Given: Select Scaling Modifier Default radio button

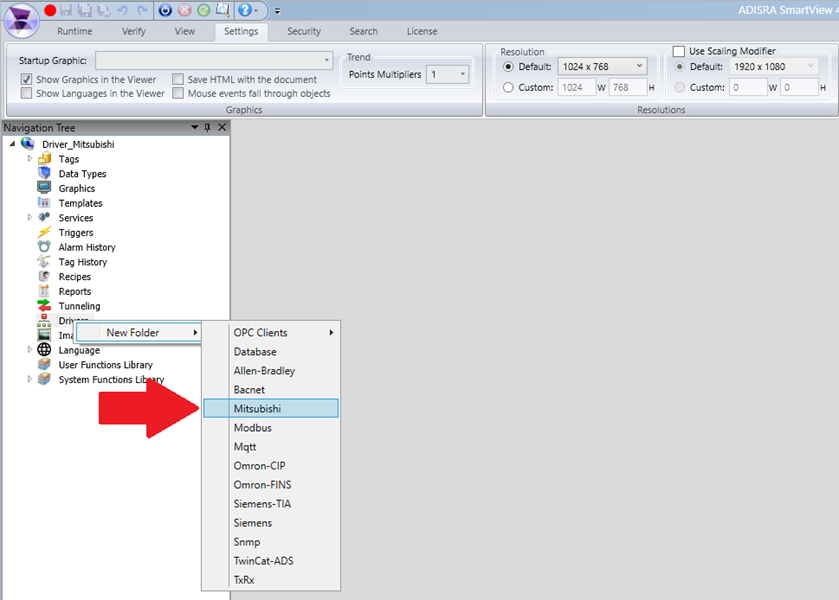Looking at the screenshot, I should click(680, 67).
